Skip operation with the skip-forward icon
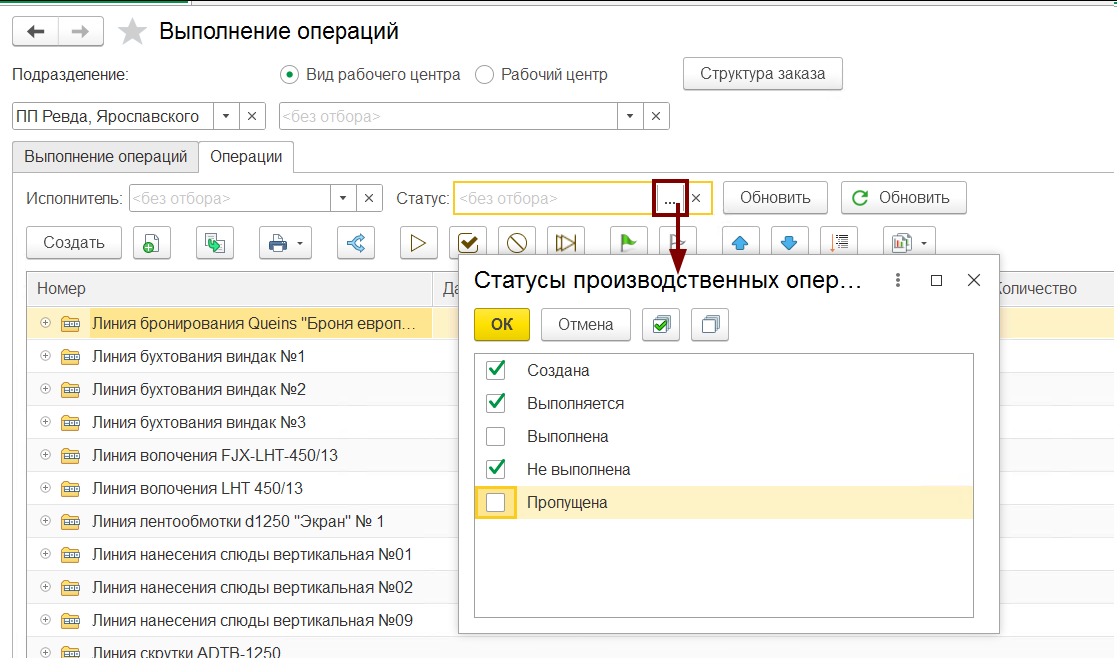The width and height of the screenshot is (1117, 658). click(x=566, y=243)
